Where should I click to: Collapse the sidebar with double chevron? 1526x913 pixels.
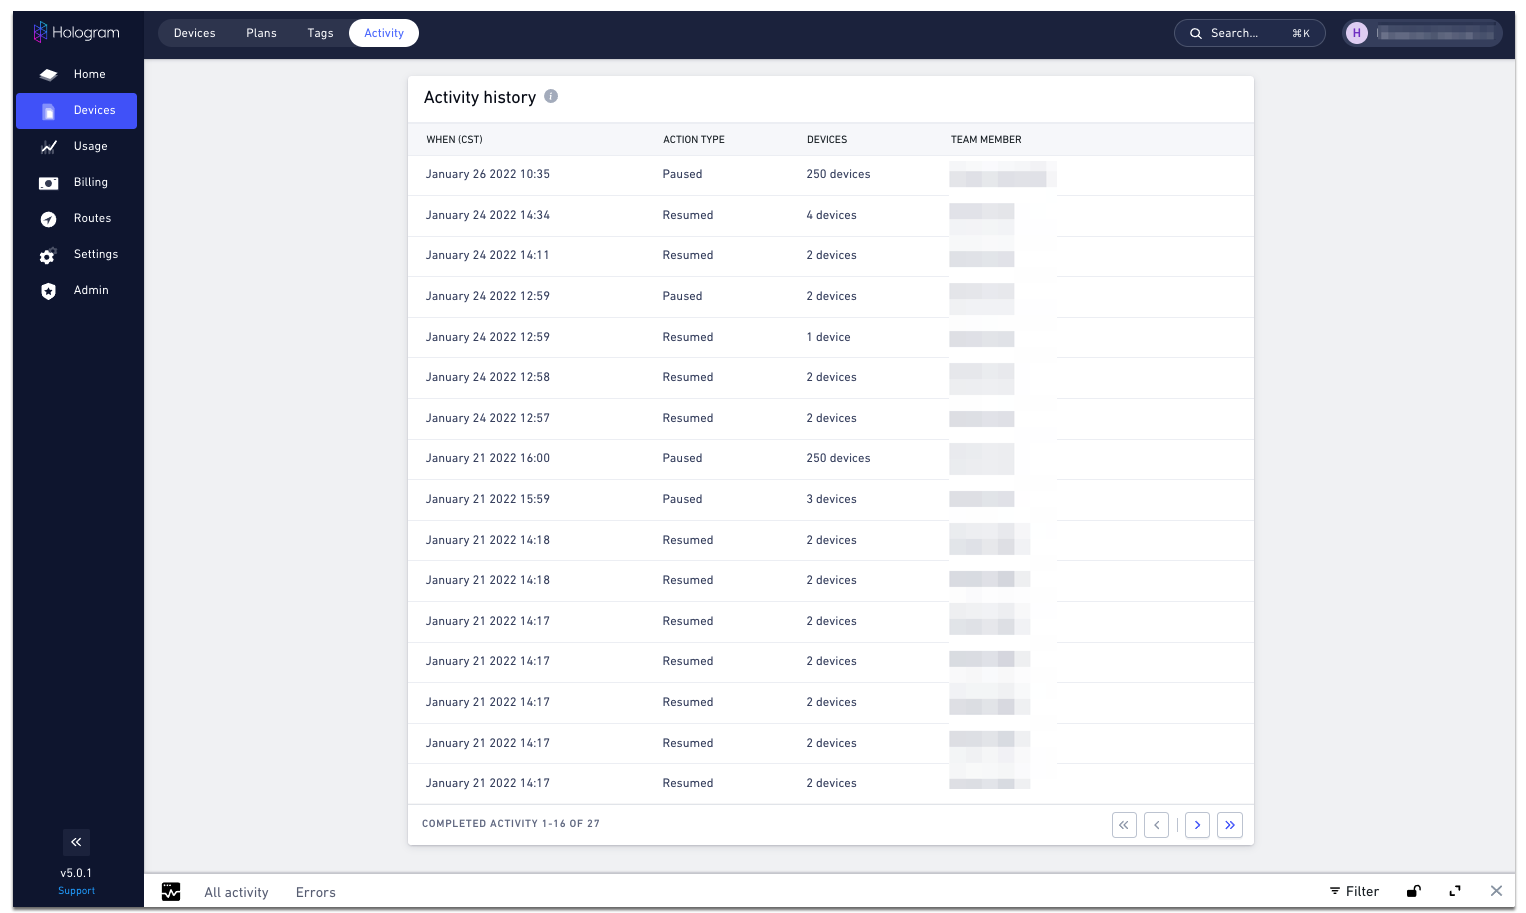point(76,842)
